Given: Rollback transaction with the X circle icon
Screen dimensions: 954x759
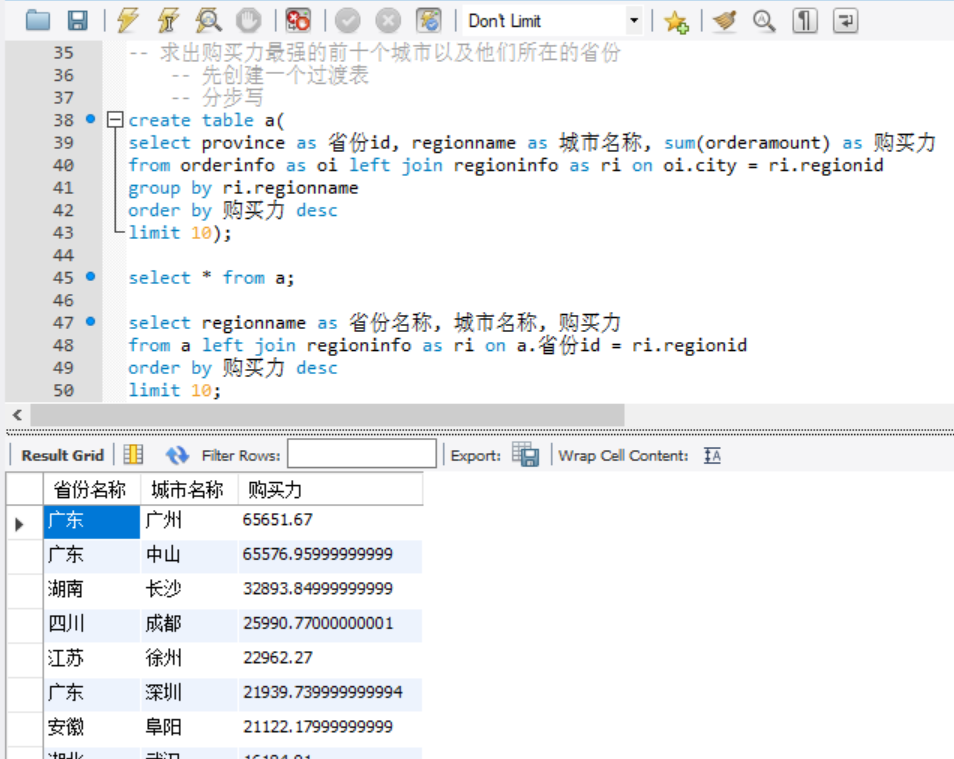Looking at the screenshot, I should click(388, 21).
